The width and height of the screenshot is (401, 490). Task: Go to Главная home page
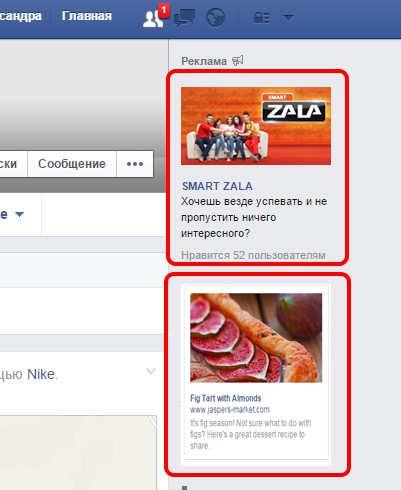[87, 16]
